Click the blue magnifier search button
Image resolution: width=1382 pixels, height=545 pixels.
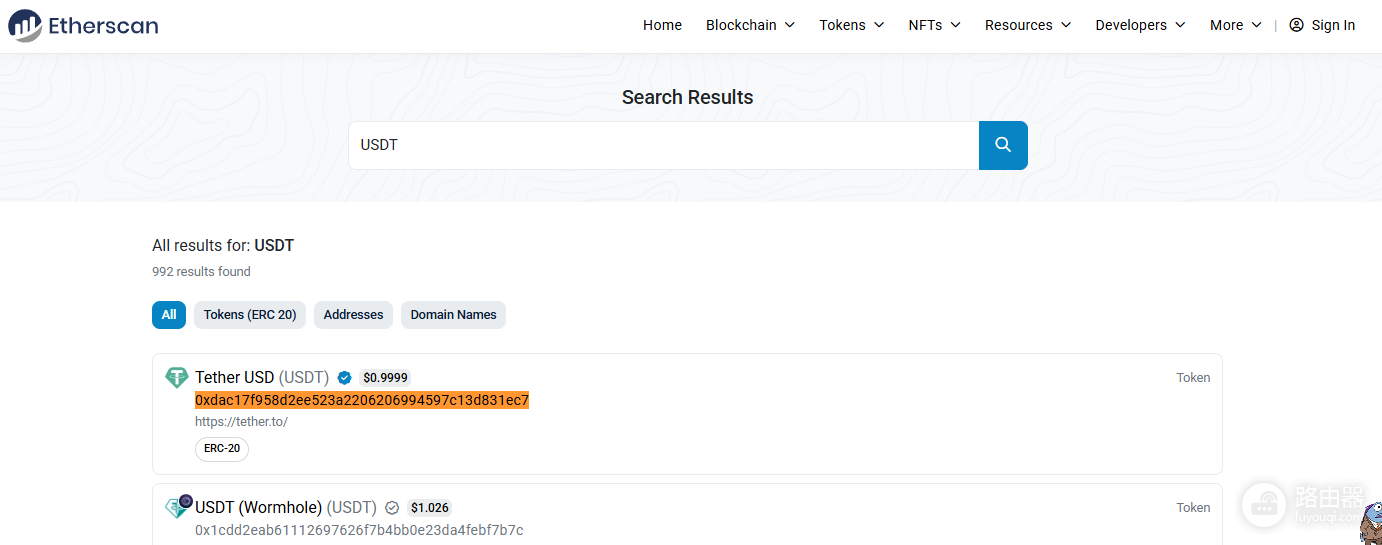(x=1003, y=146)
